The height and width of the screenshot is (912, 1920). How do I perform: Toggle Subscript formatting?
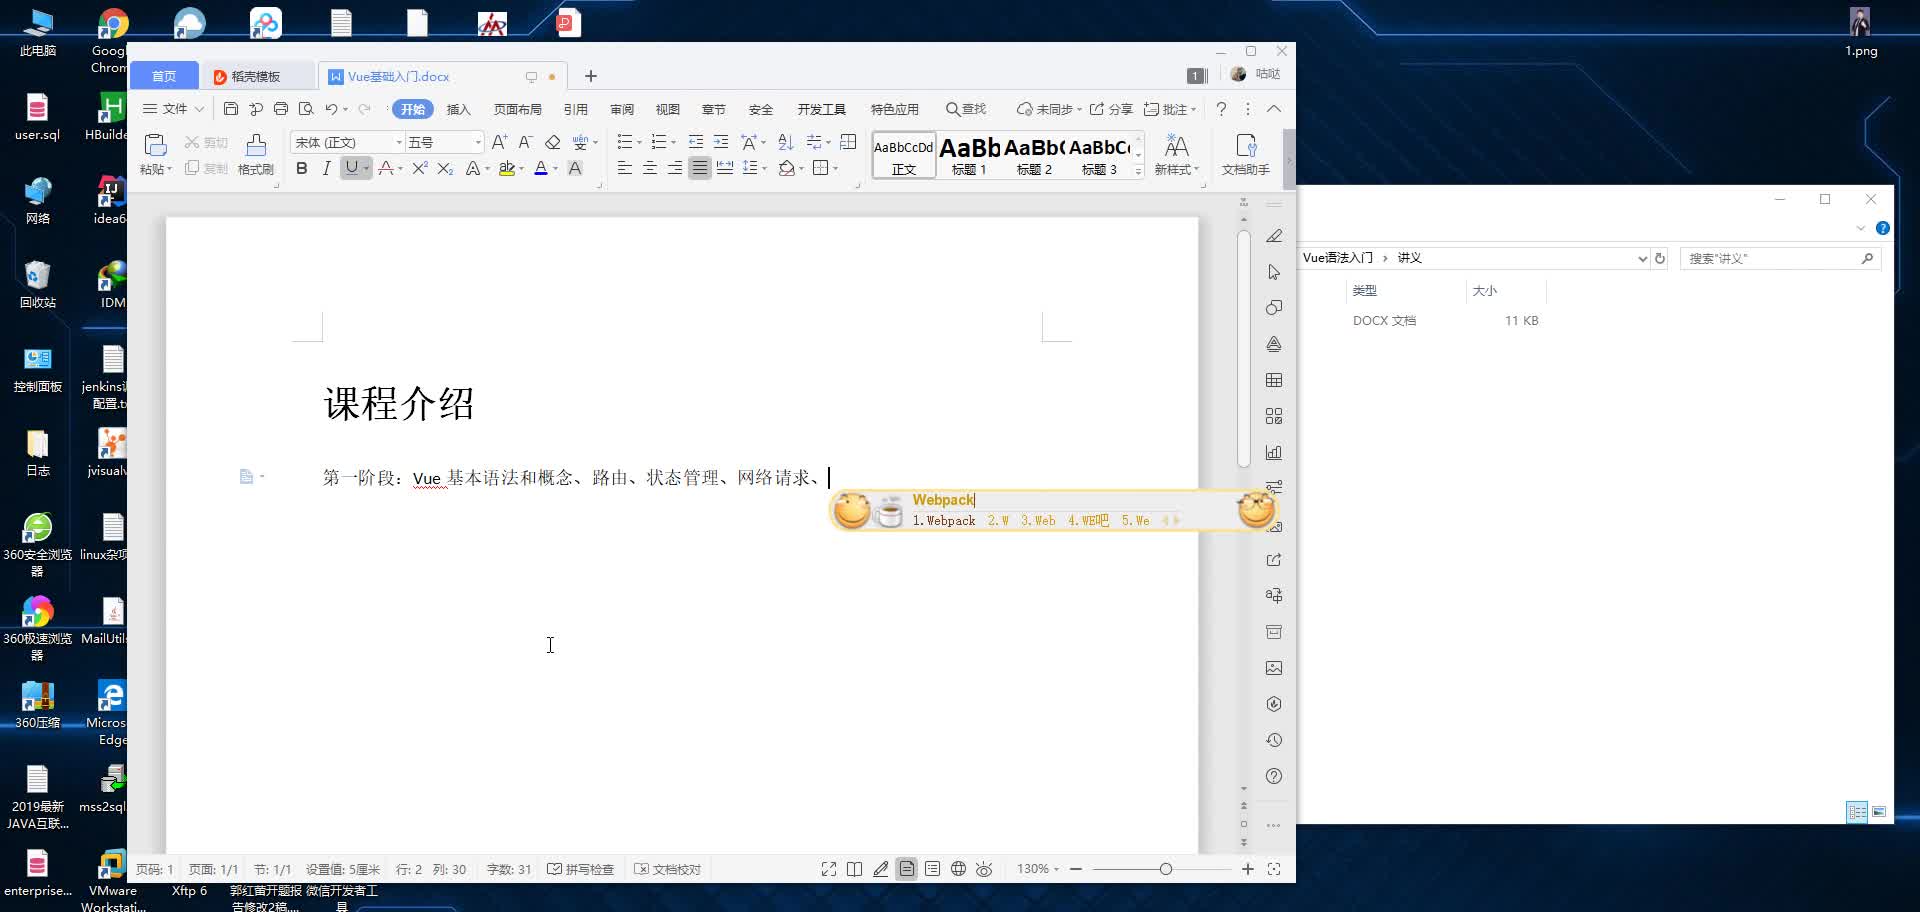point(445,168)
